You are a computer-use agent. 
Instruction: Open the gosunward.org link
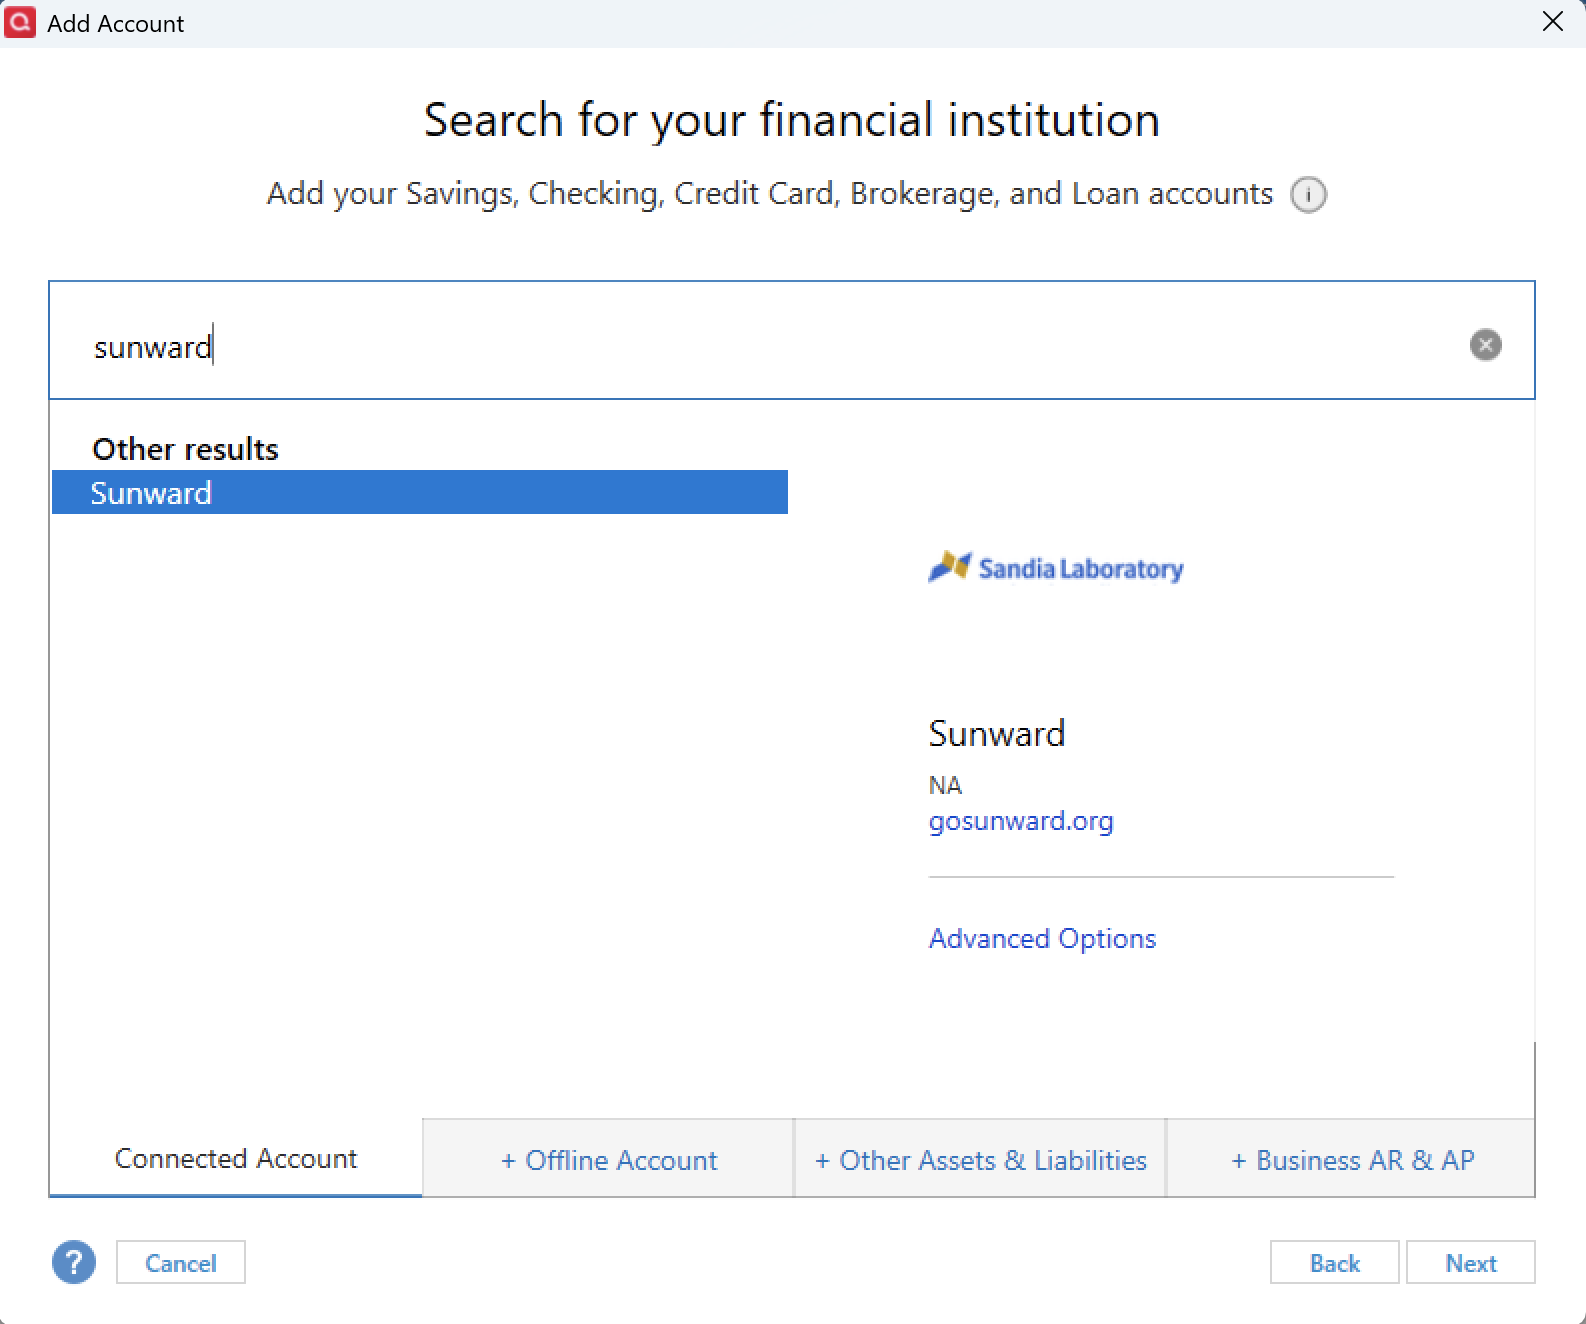click(x=1021, y=822)
